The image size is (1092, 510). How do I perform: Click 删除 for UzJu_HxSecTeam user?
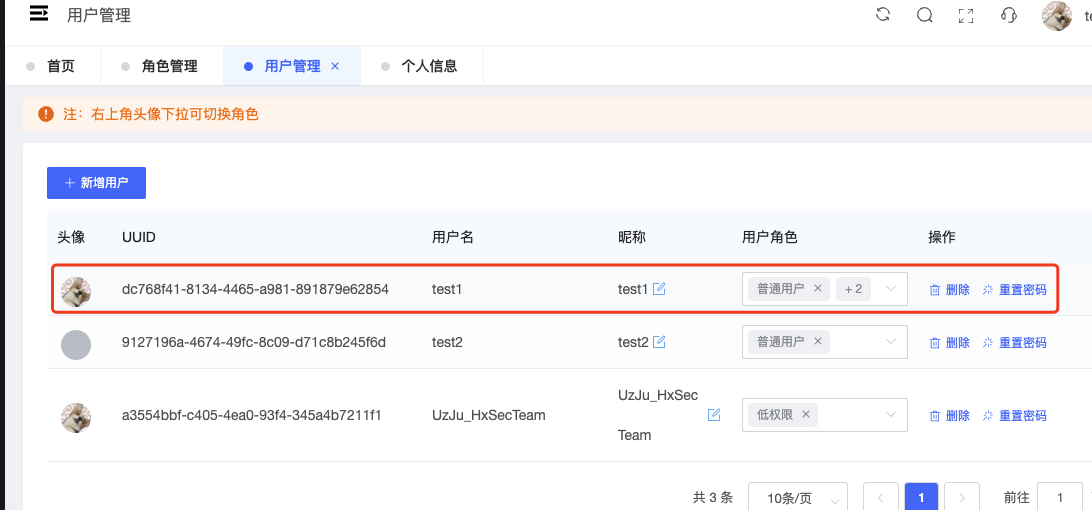pos(950,415)
